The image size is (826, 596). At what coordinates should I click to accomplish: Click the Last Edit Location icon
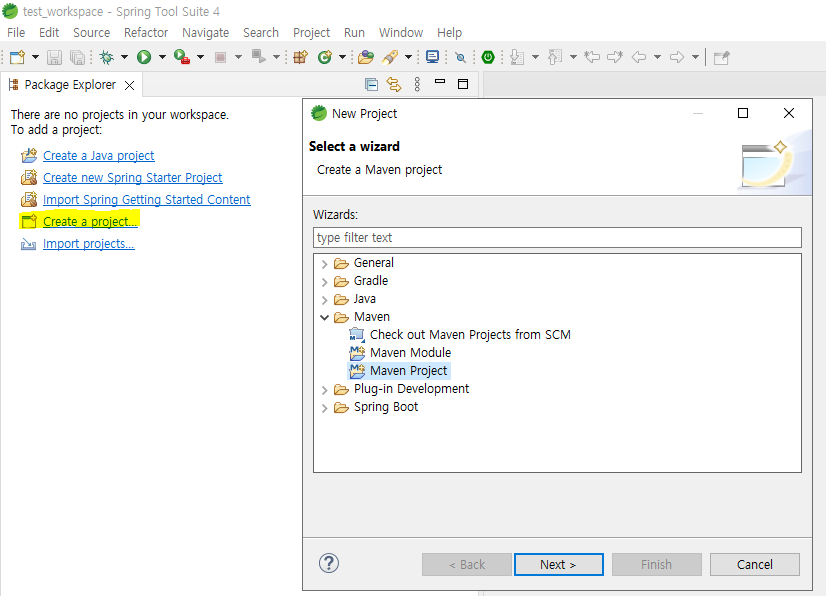[592, 57]
